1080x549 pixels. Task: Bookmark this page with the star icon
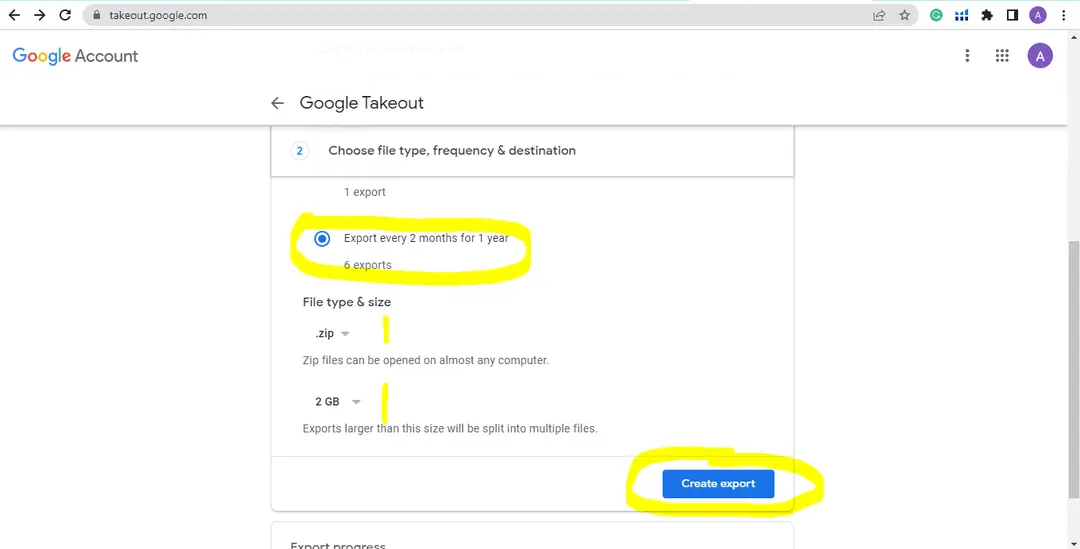click(x=904, y=14)
